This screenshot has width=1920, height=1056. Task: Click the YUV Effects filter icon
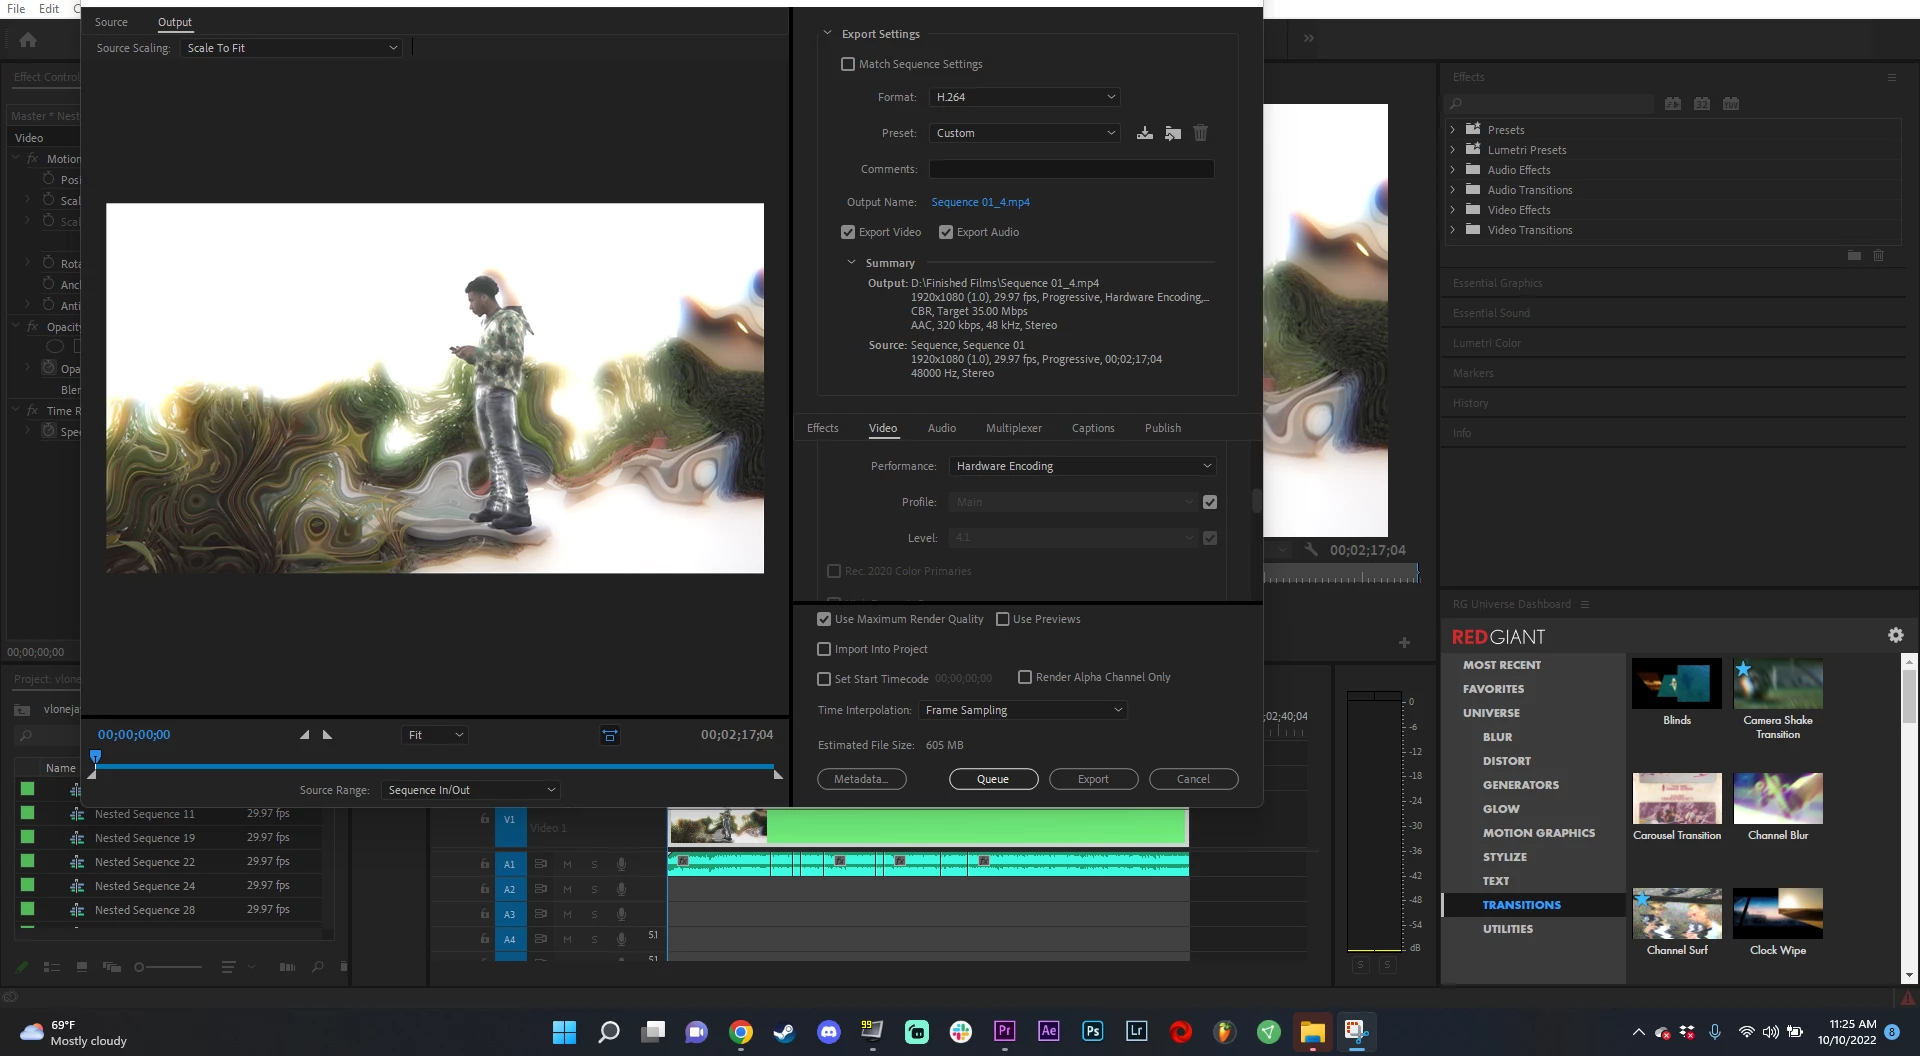(x=1731, y=103)
